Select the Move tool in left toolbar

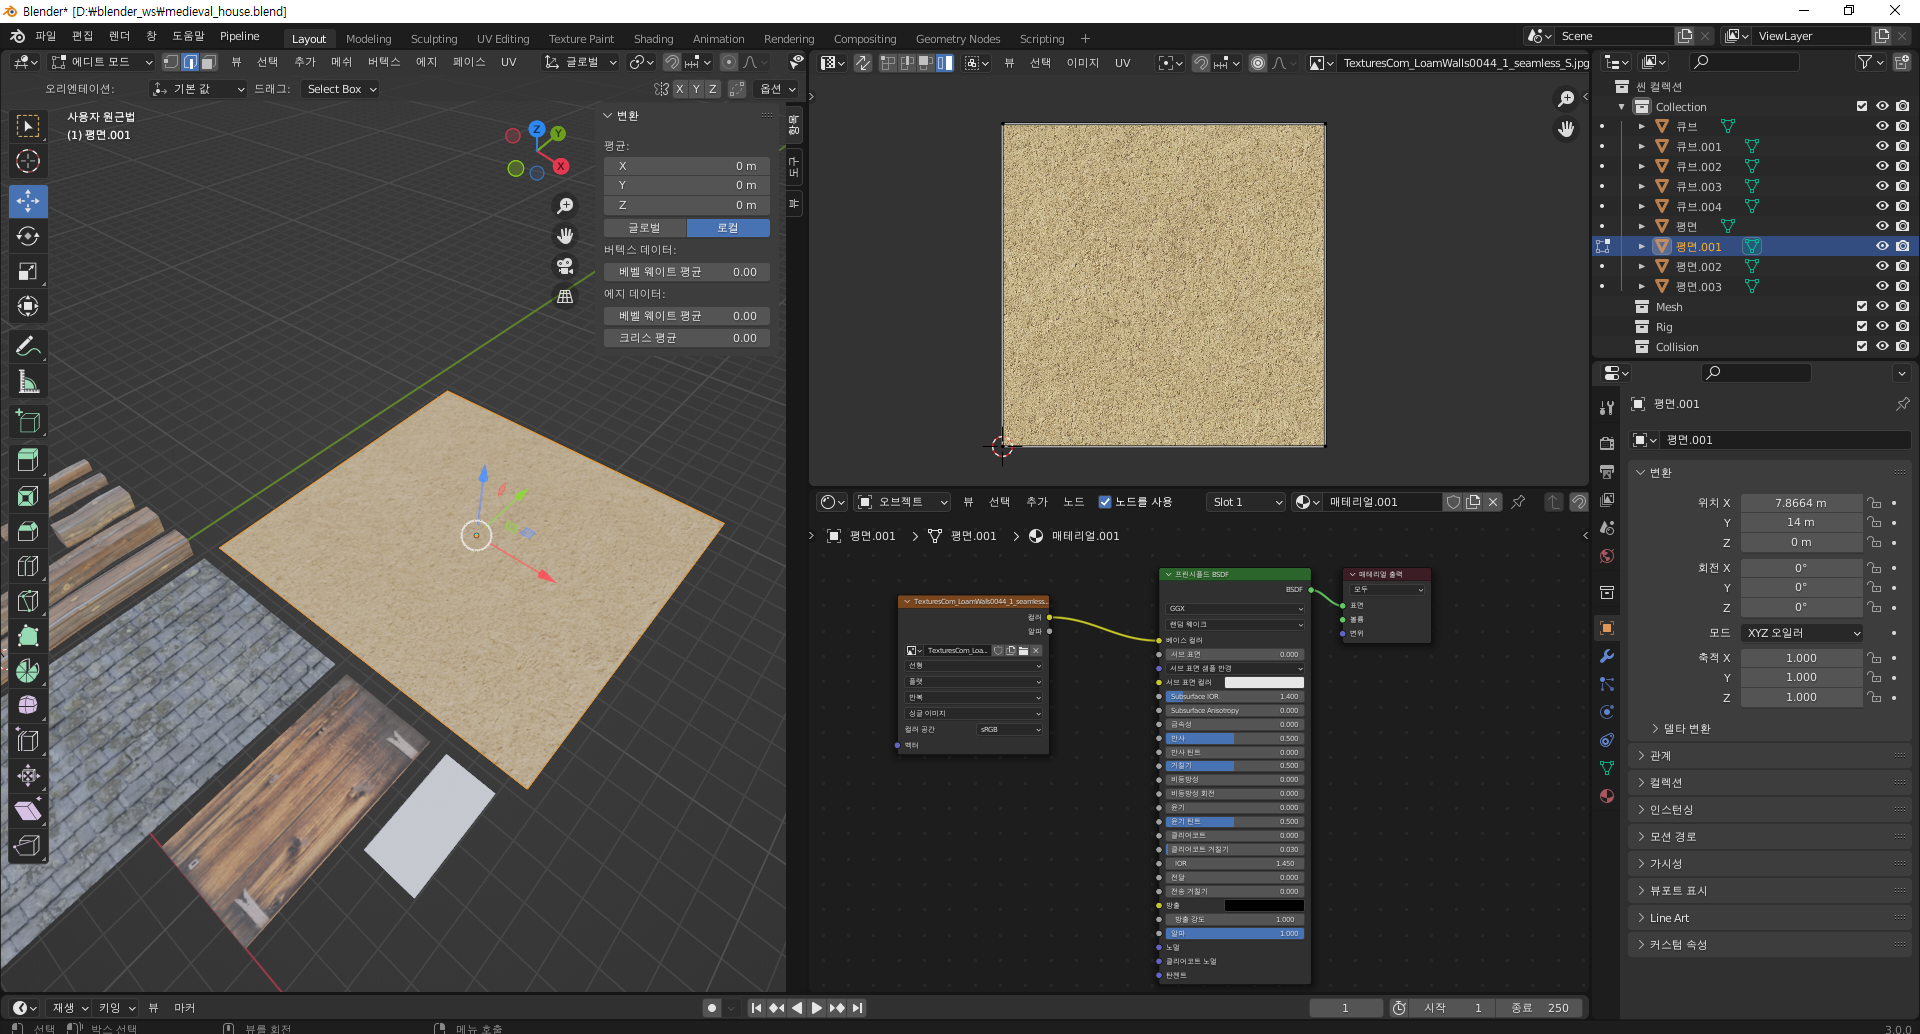[x=28, y=201]
